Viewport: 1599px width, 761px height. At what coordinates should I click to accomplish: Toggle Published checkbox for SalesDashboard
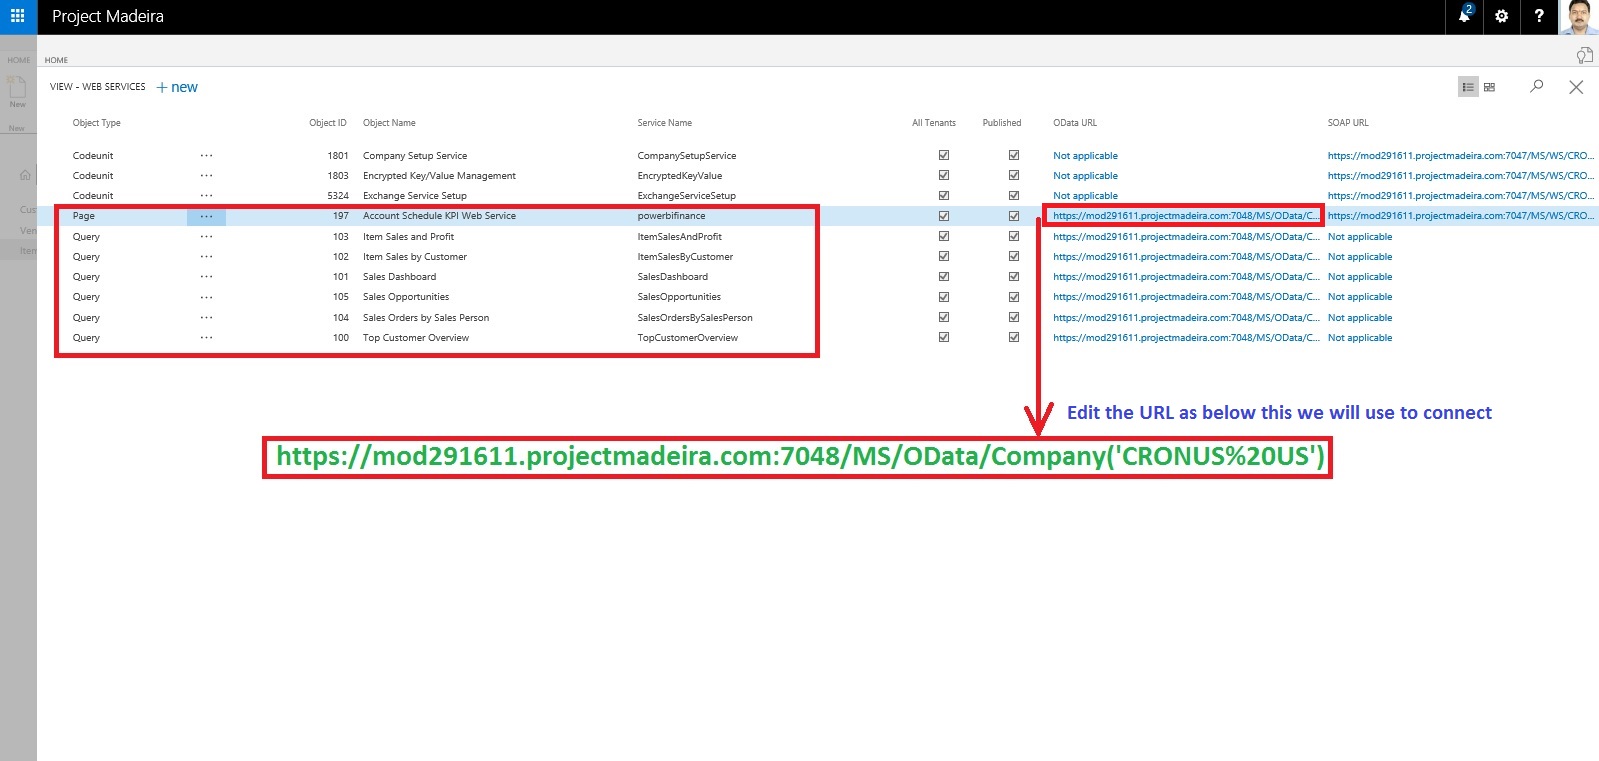(x=1014, y=276)
